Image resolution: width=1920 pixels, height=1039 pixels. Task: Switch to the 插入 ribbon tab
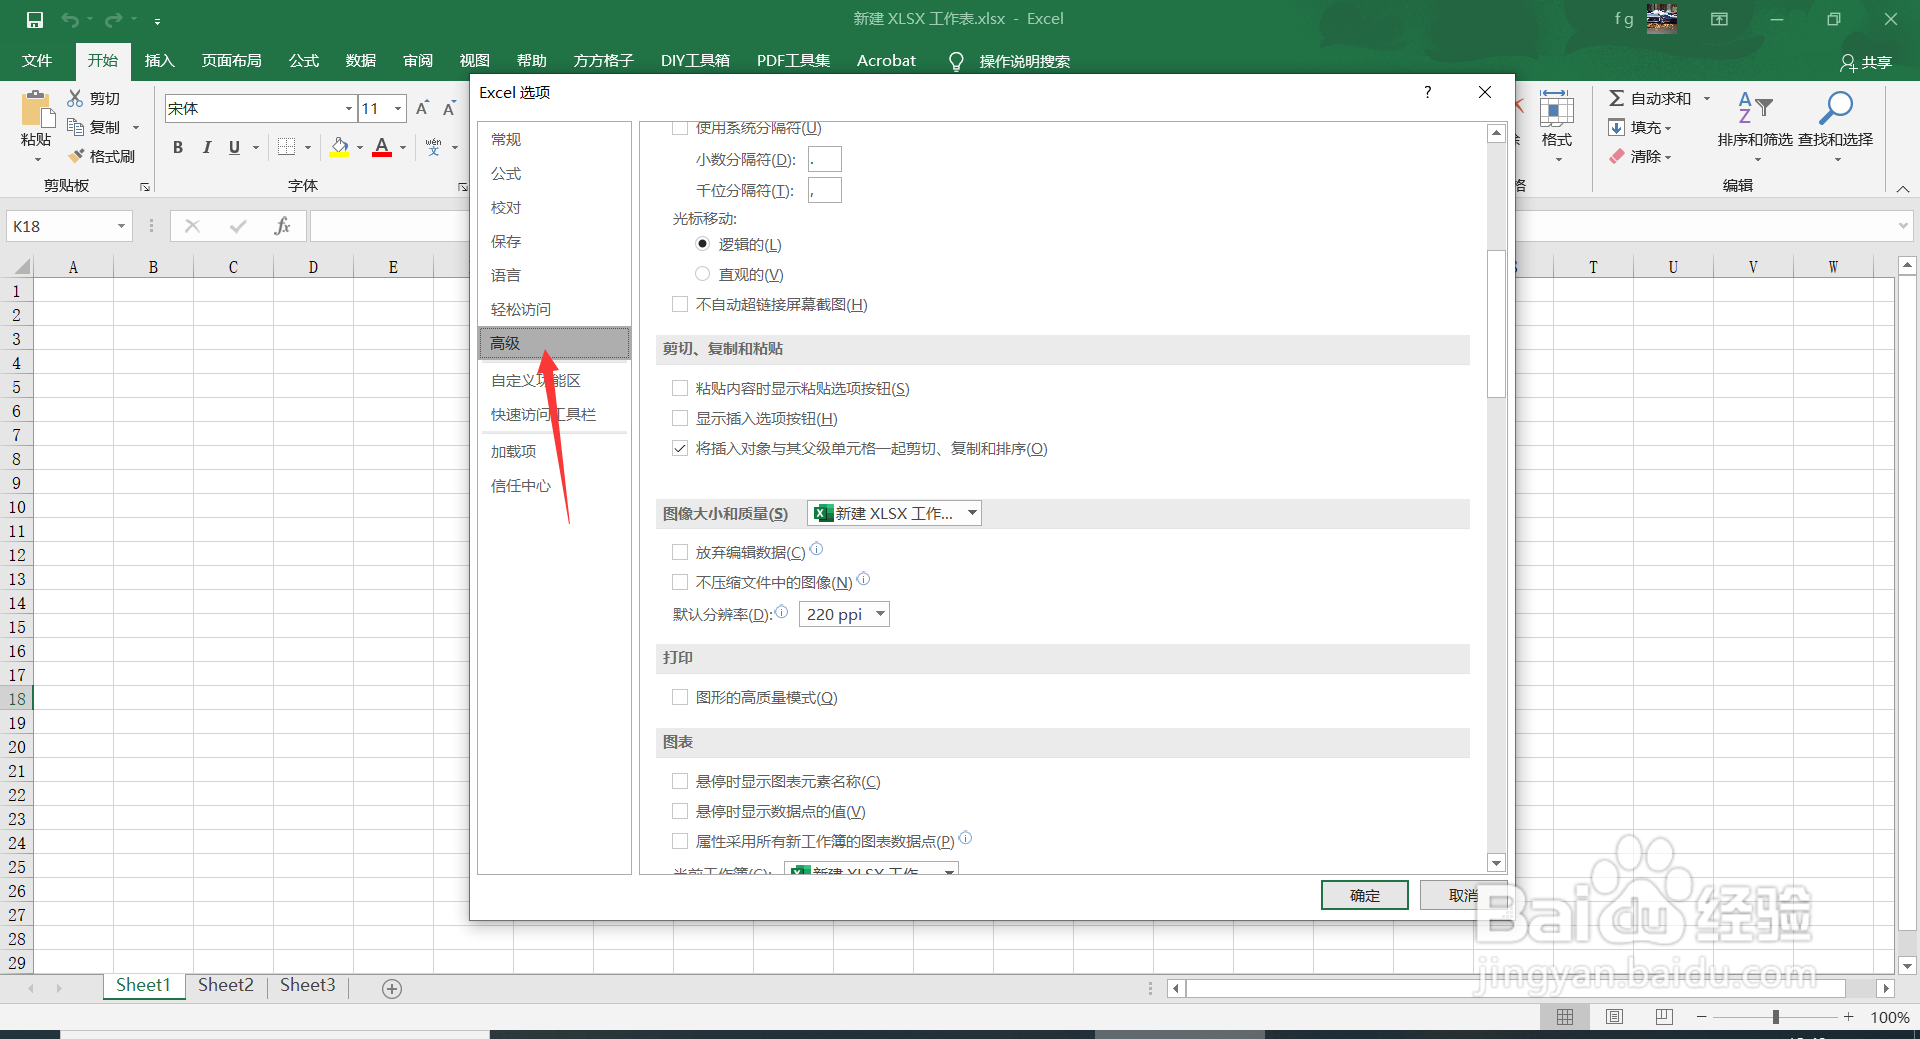click(159, 60)
